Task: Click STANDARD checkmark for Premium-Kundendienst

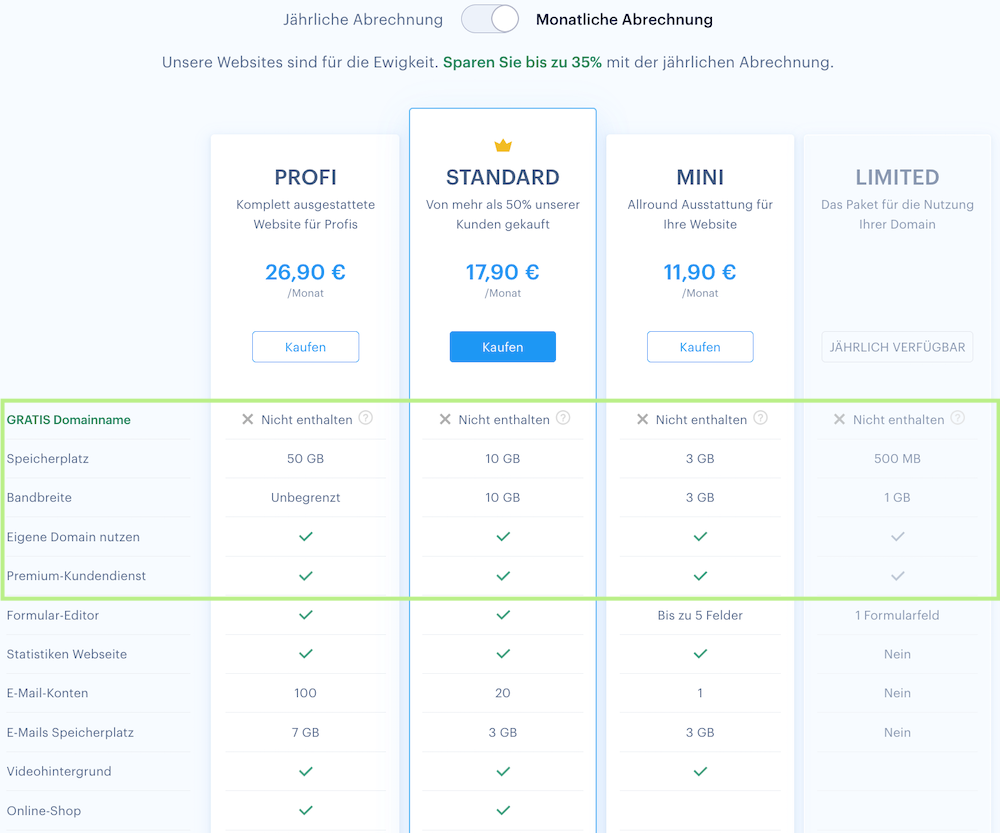Action: click(x=503, y=576)
